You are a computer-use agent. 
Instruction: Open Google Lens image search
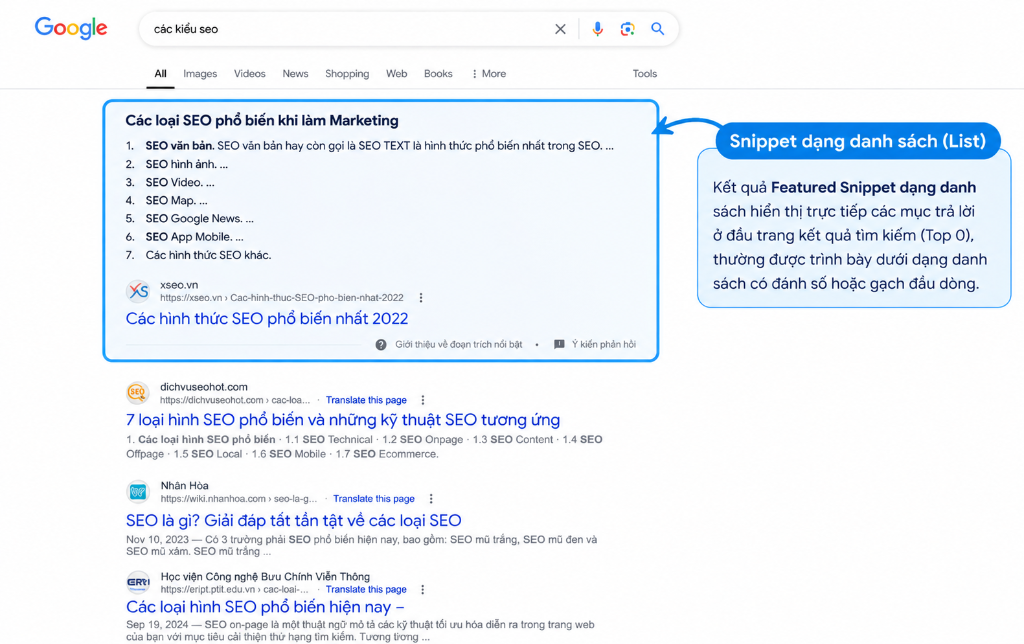pos(628,29)
